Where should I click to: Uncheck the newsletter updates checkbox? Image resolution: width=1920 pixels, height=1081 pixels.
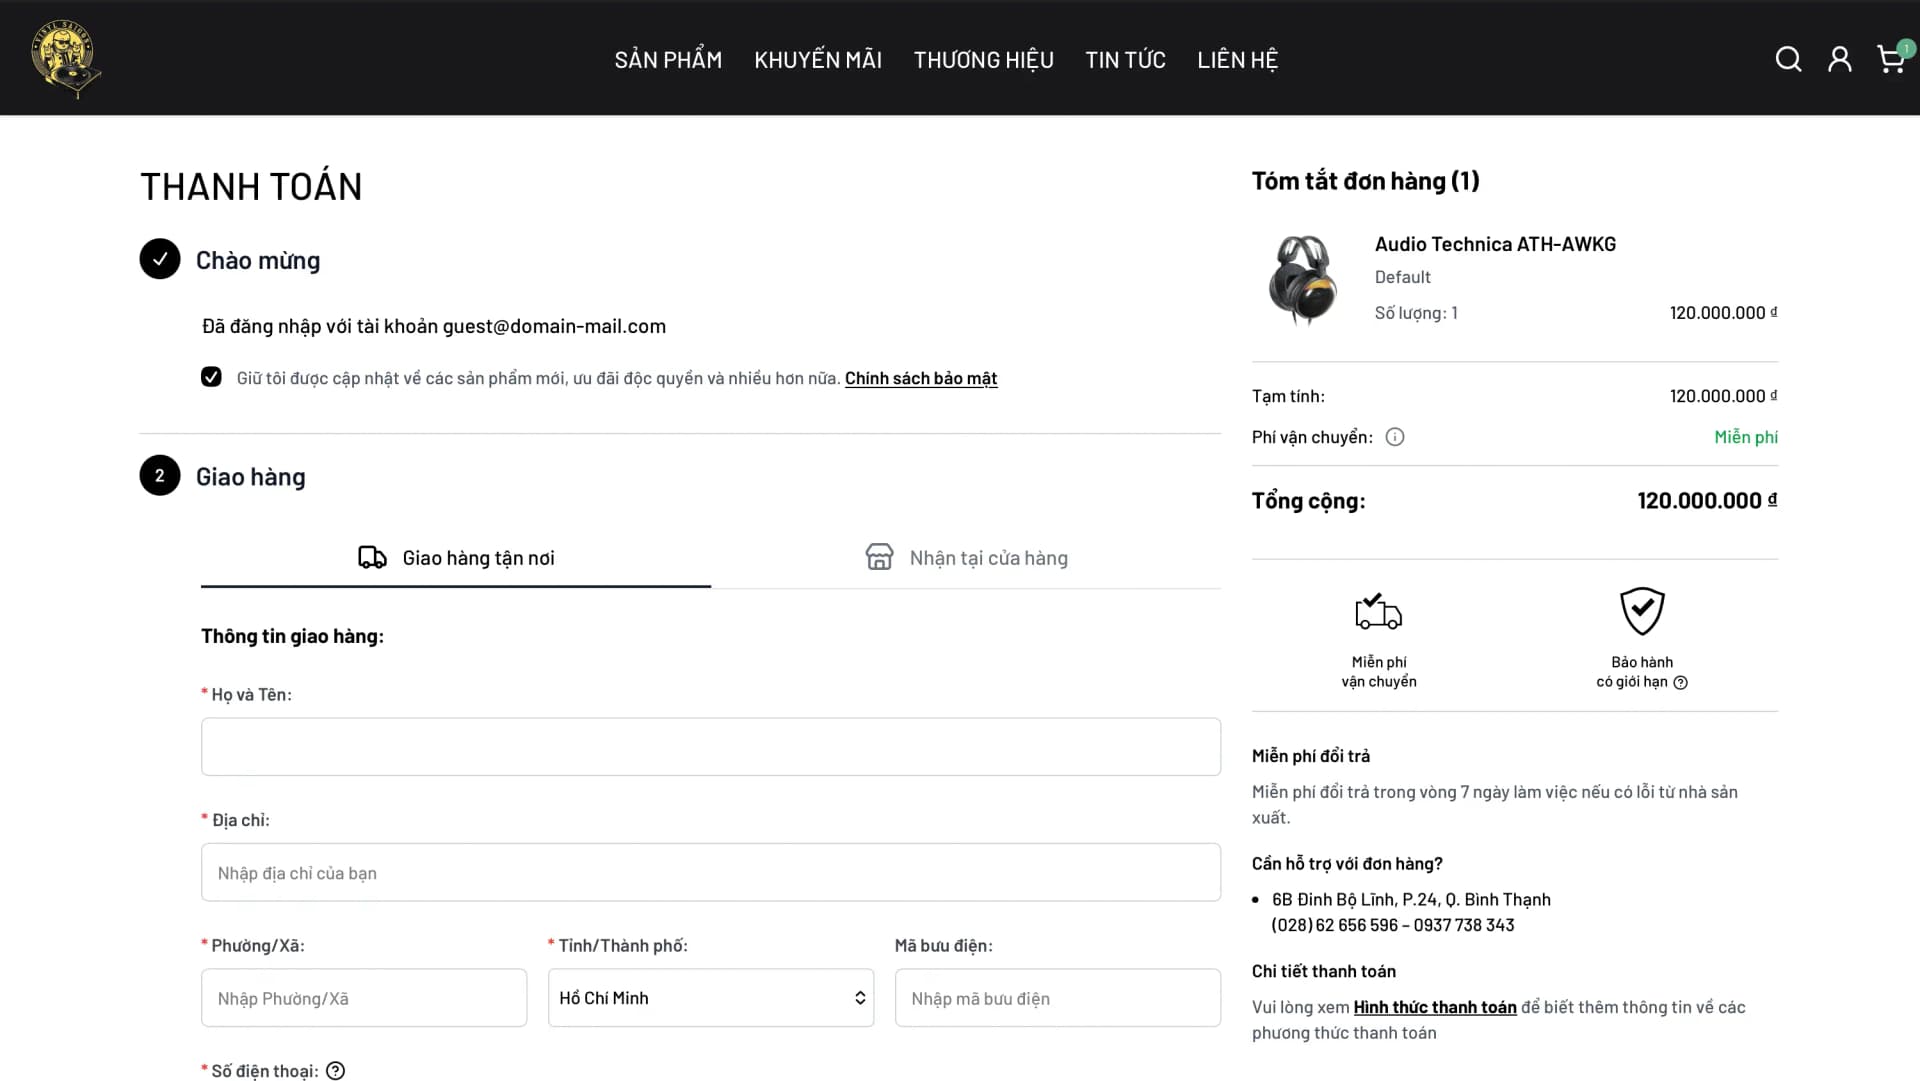pos(211,377)
